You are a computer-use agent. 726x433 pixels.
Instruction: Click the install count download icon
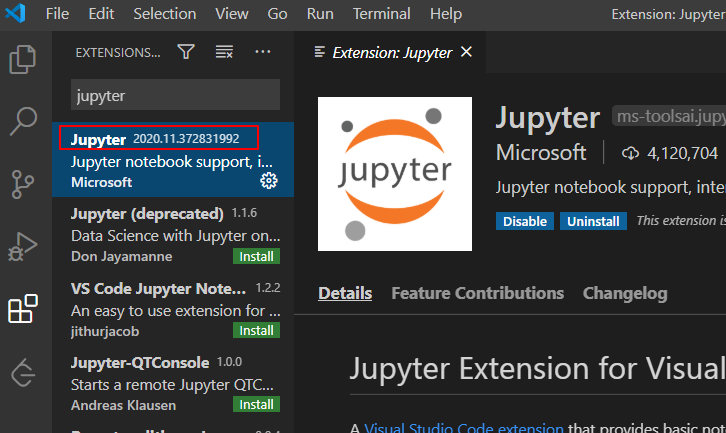(630, 153)
